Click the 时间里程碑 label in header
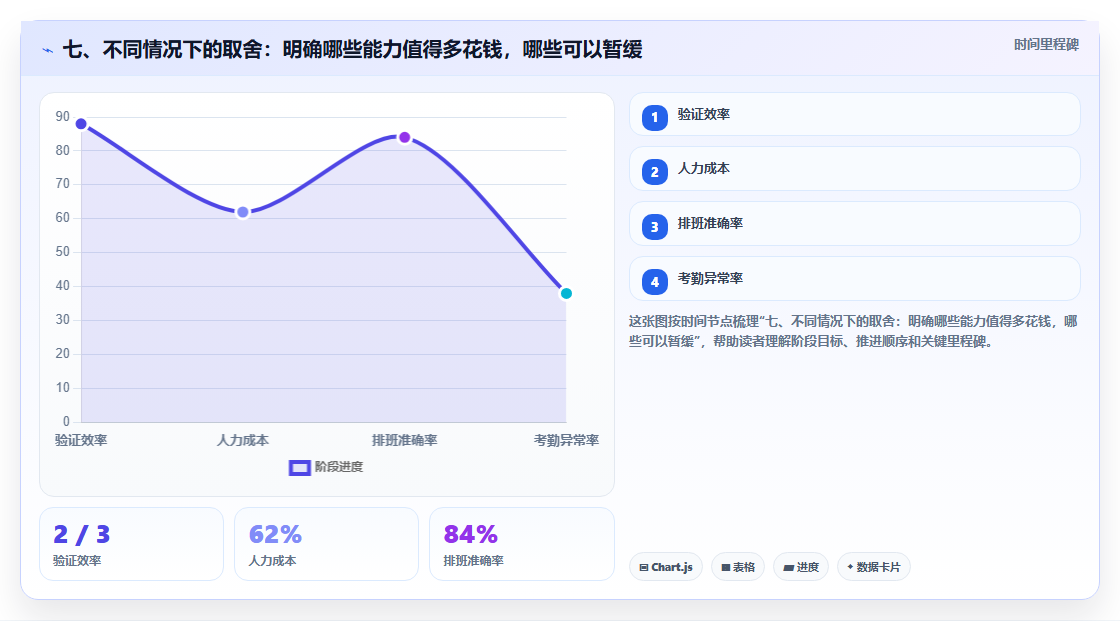Image resolution: width=1120 pixels, height=621 pixels. coord(1046,44)
